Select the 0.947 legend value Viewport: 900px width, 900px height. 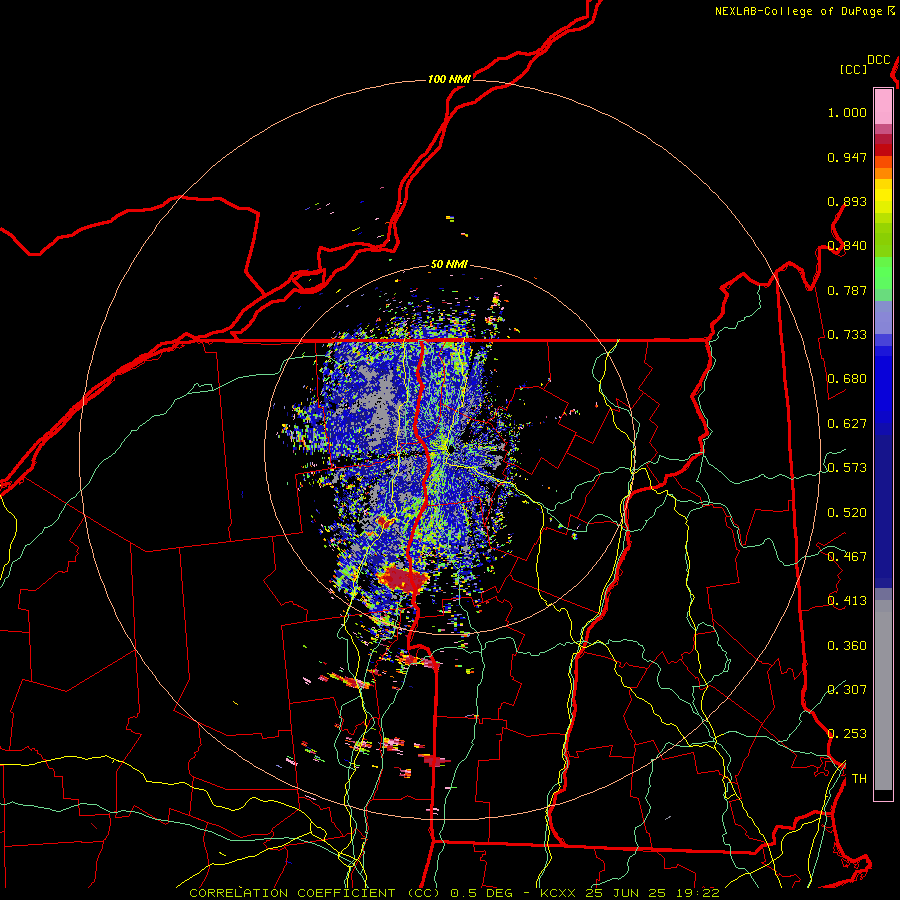coord(847,157)
